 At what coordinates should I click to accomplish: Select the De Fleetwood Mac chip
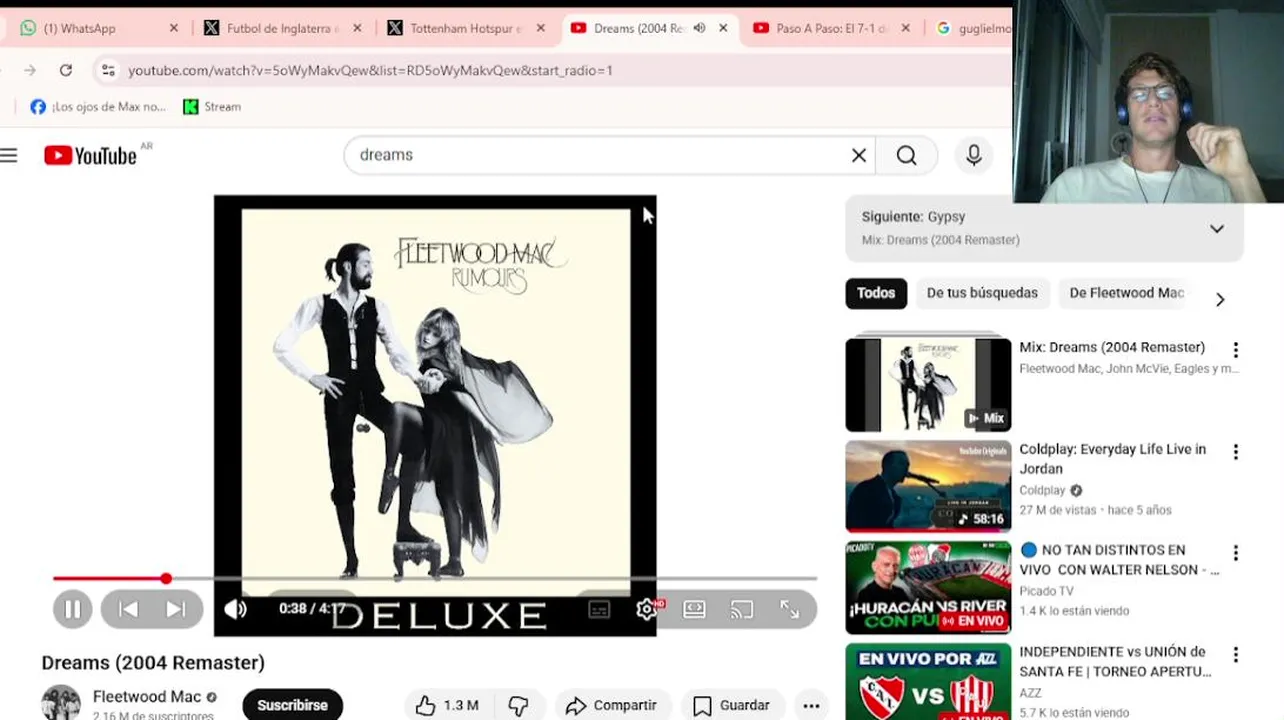click(x=1126, y=293)
